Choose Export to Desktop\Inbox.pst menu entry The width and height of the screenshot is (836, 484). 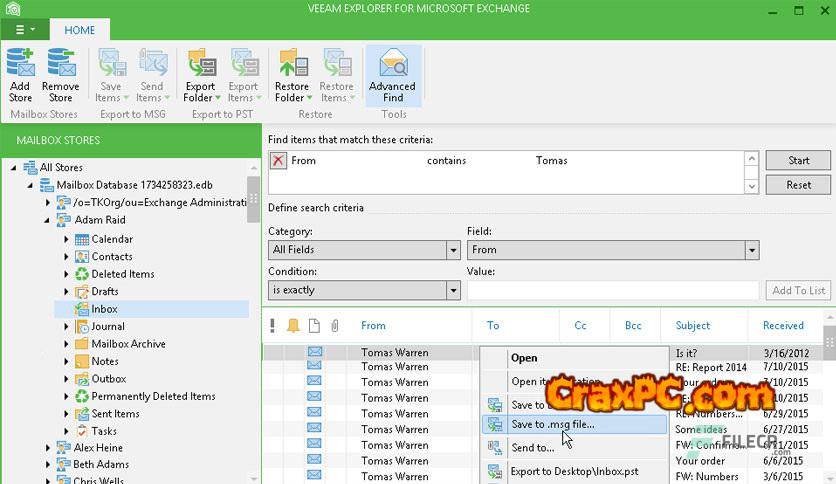[574, 471]
